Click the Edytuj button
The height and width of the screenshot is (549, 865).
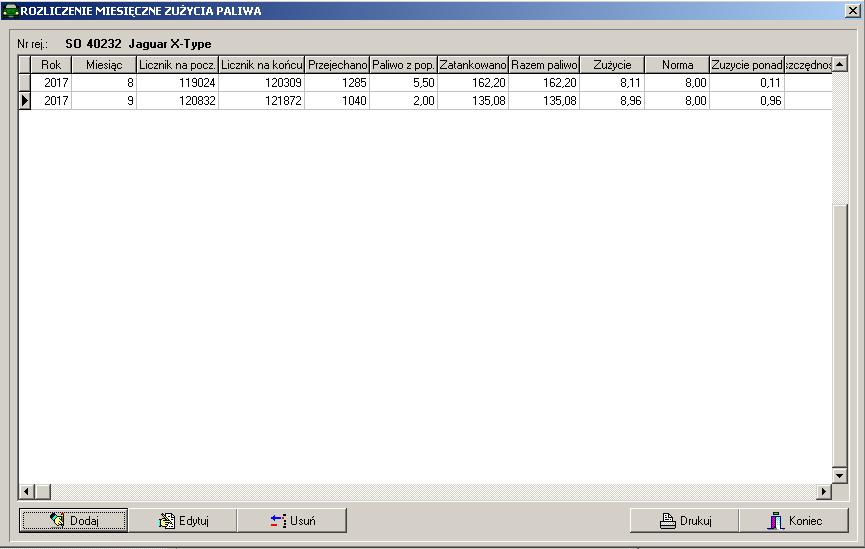coord(183,520)
